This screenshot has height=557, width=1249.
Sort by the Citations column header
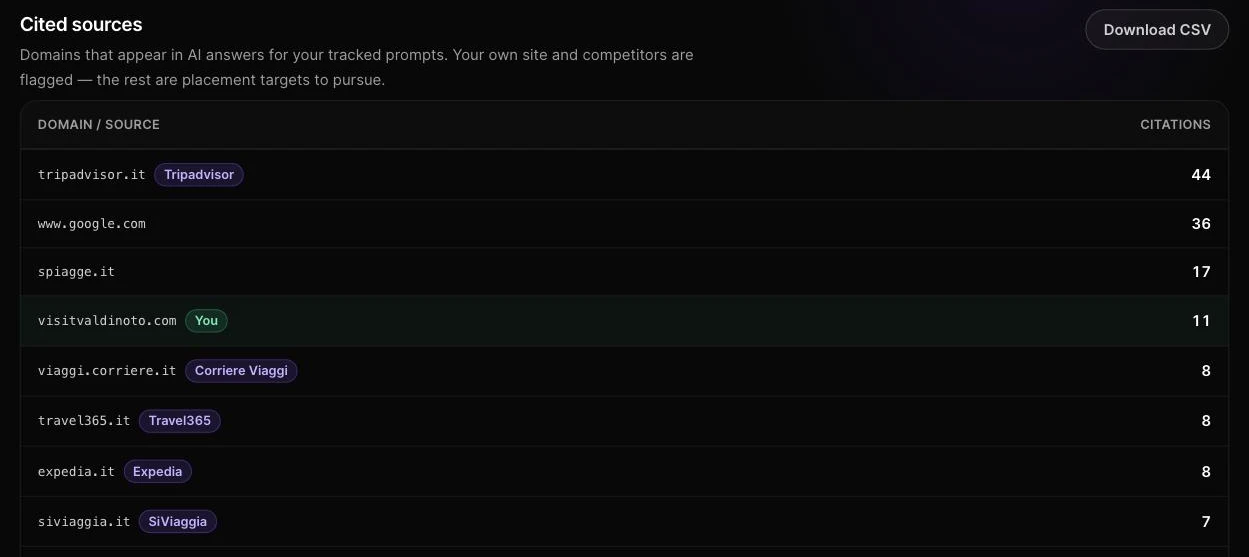(x=1175, y=125)
